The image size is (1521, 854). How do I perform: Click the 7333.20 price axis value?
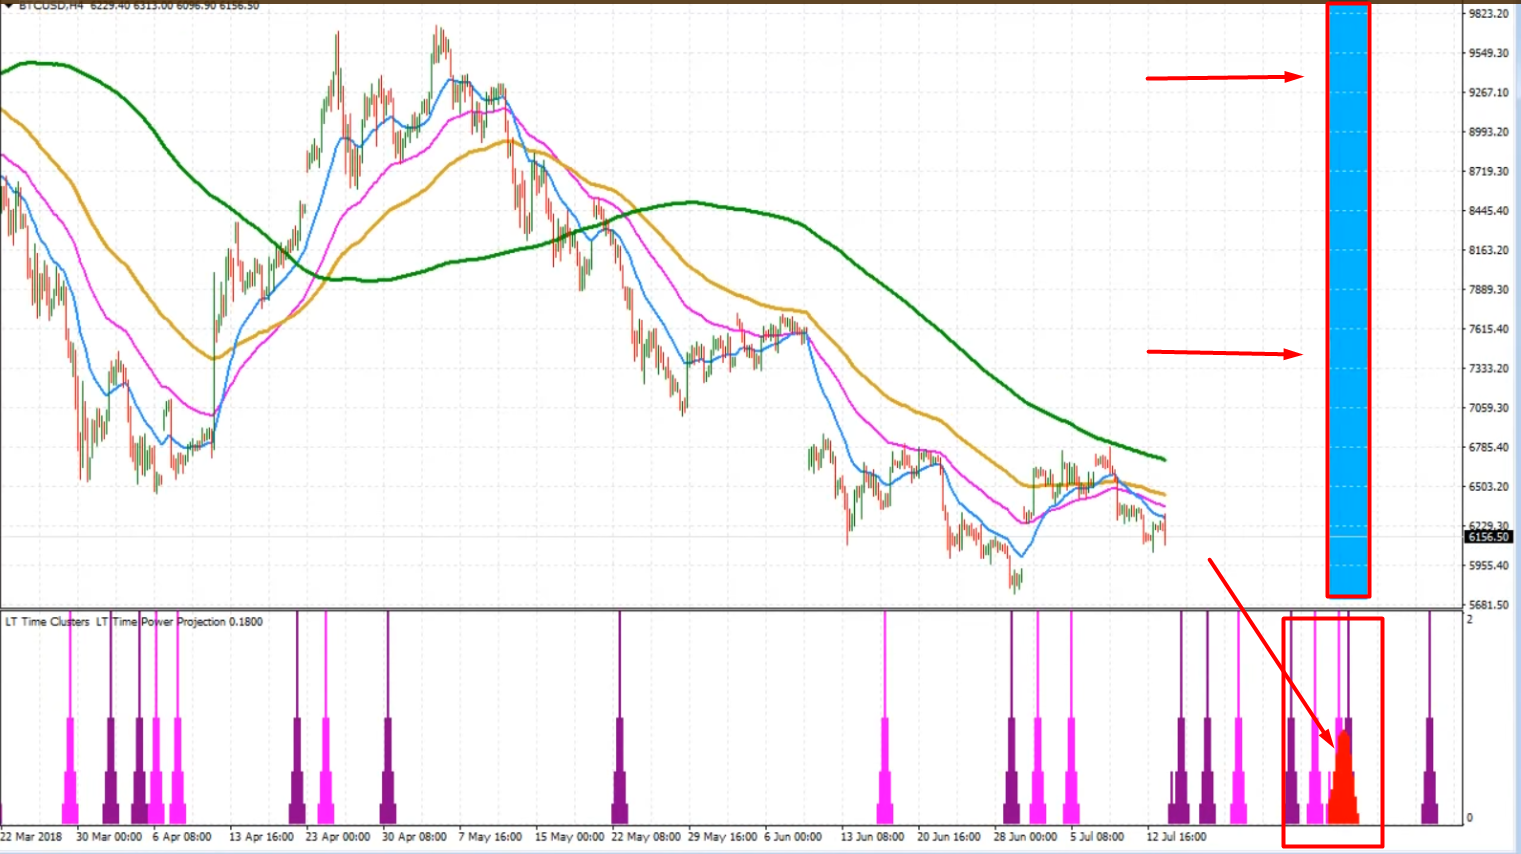pyautogui.click(x=1488, y=369)
